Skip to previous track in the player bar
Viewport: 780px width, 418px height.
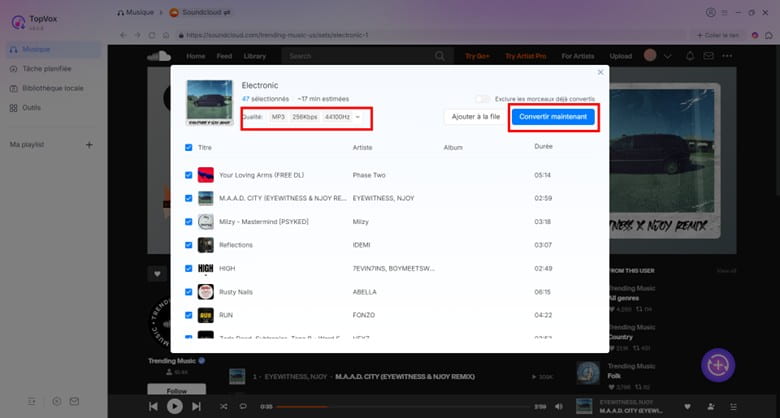pos(153,407)
